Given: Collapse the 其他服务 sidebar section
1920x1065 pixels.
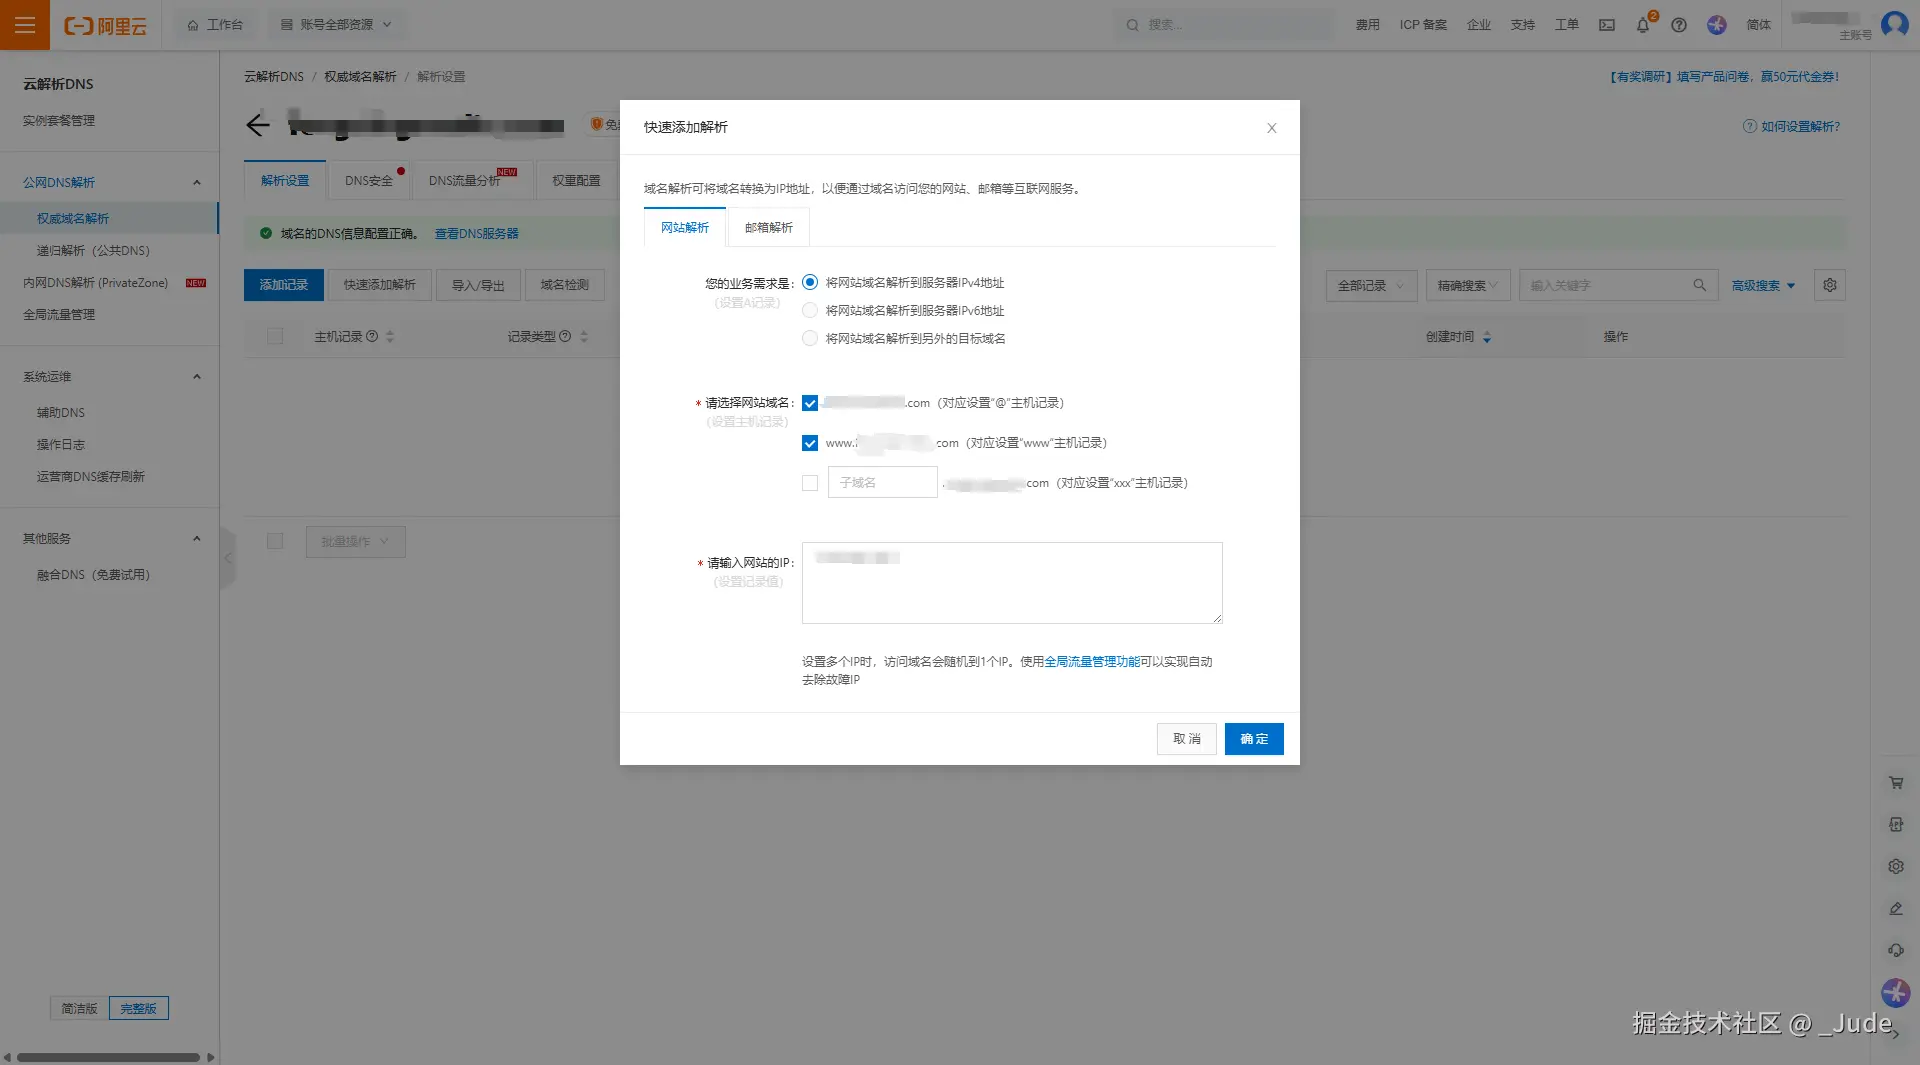Looking at the screenshot, I should tap(197, 538).
